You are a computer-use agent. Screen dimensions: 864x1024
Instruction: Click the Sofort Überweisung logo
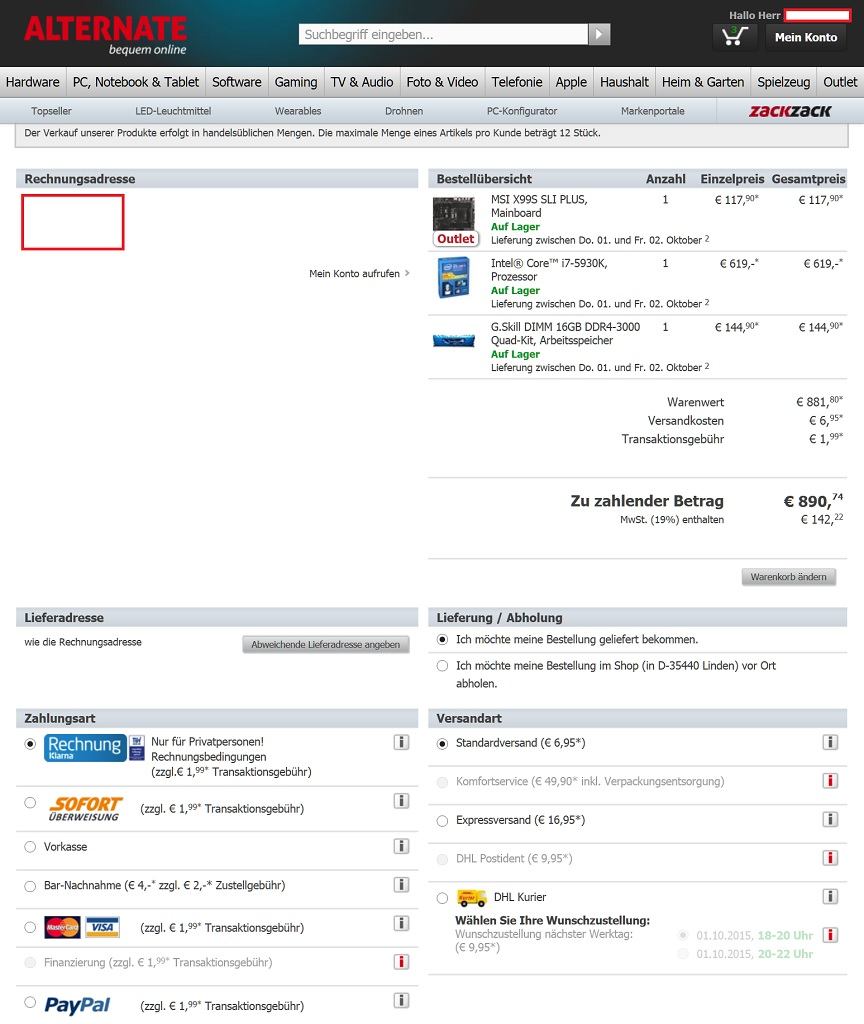click(85, 808)
